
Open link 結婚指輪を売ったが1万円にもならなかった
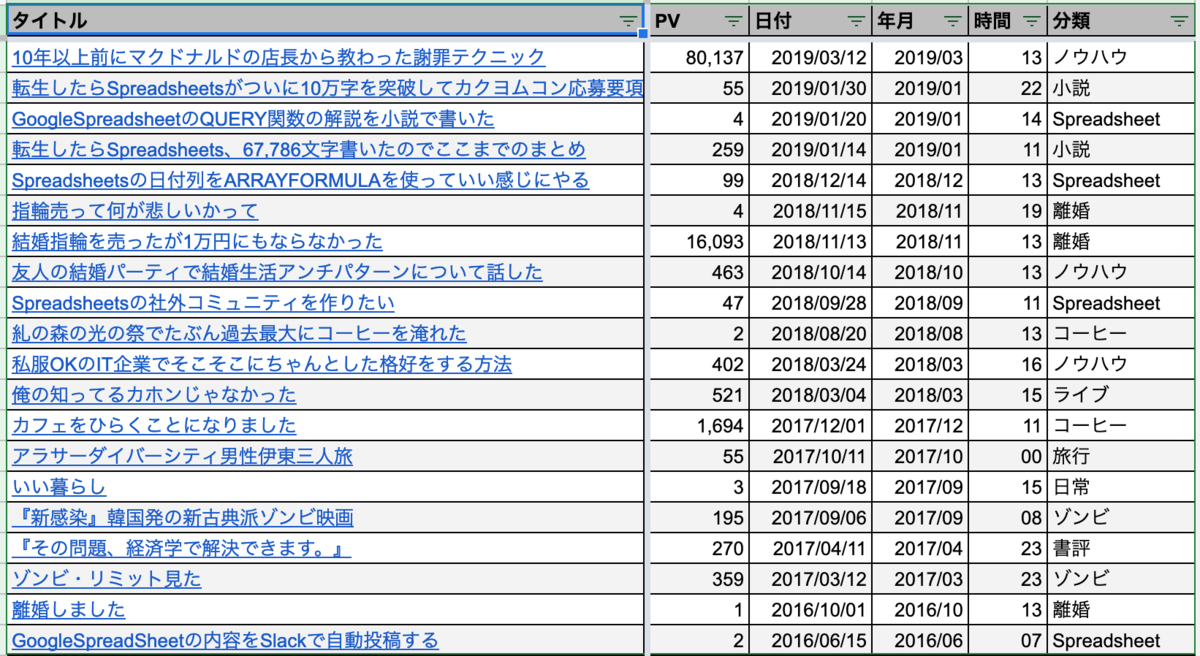point(197,242)
